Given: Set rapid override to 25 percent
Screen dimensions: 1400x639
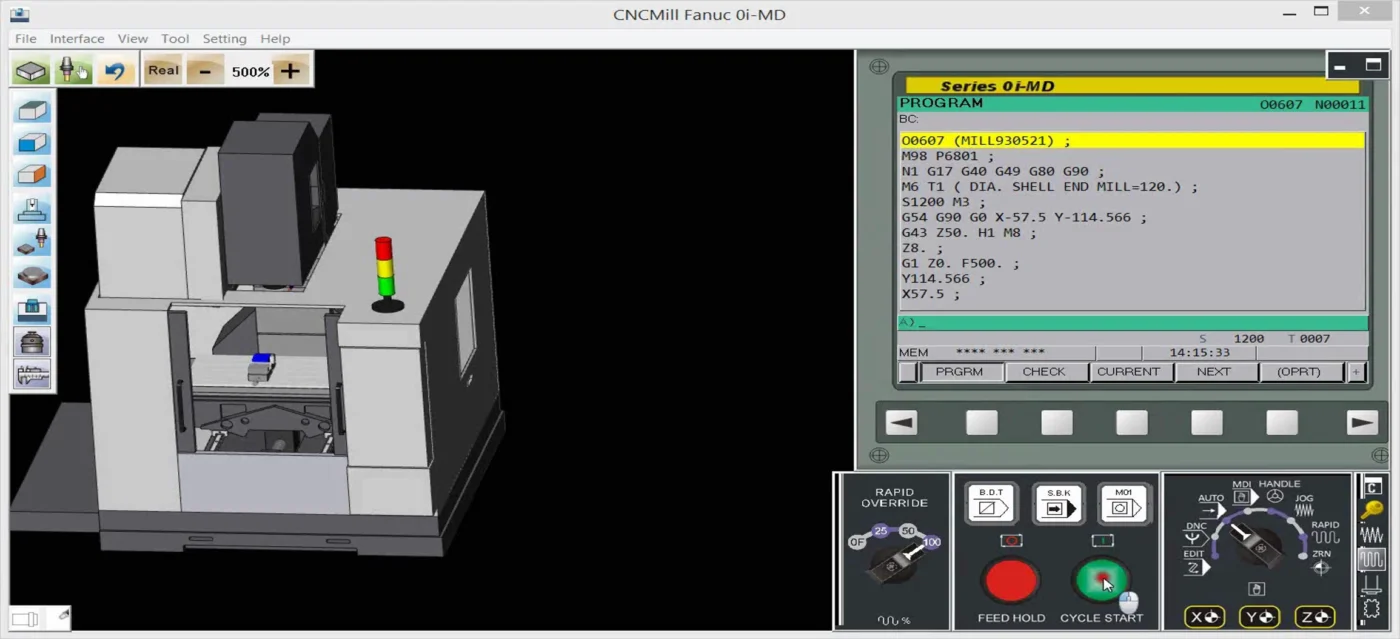Looking at the screenshot, I should tap(880, 531).
